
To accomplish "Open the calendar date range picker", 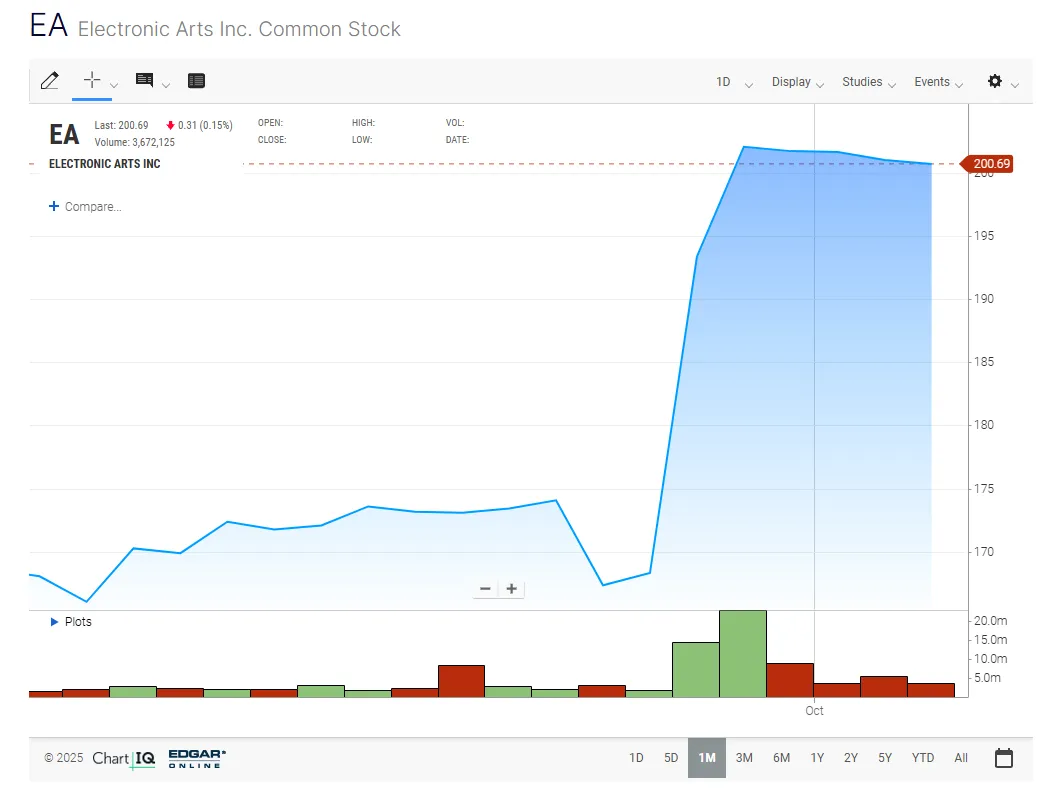I will point(1004,757).
